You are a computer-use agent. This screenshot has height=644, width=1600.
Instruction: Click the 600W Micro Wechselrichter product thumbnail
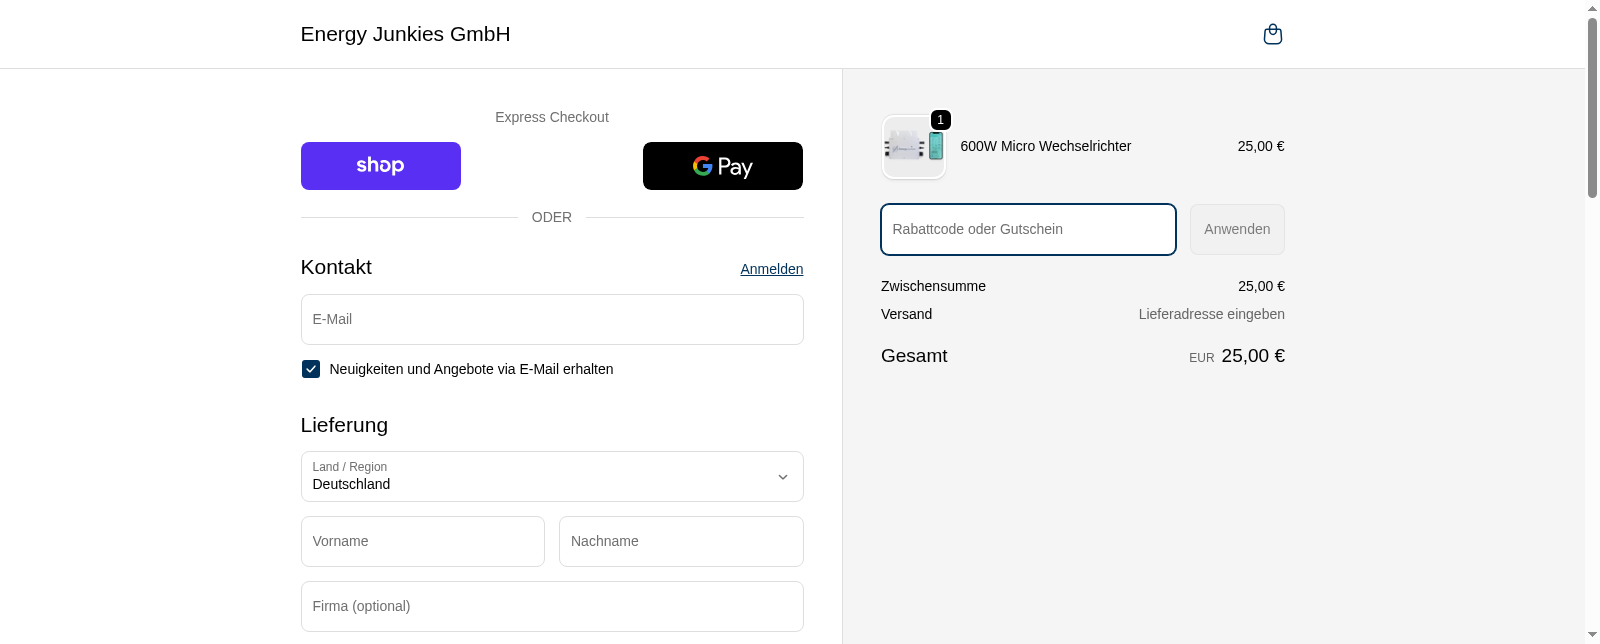[x=913, y=147]
